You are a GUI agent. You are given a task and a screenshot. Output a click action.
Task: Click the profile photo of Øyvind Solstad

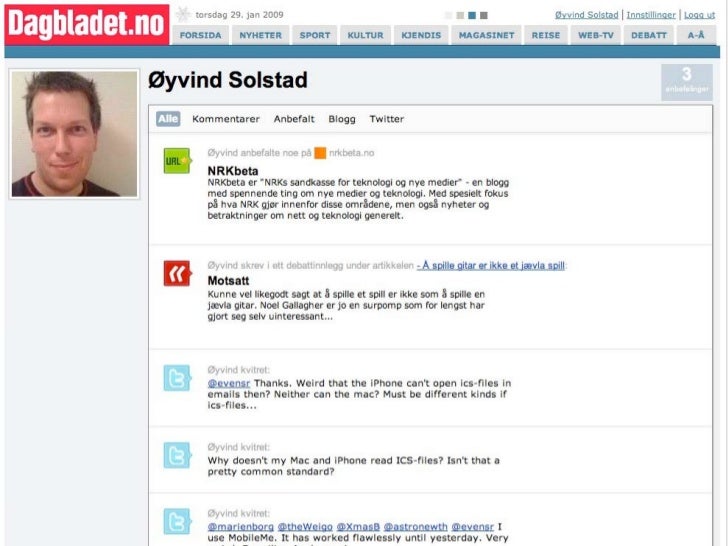(74, 134)
